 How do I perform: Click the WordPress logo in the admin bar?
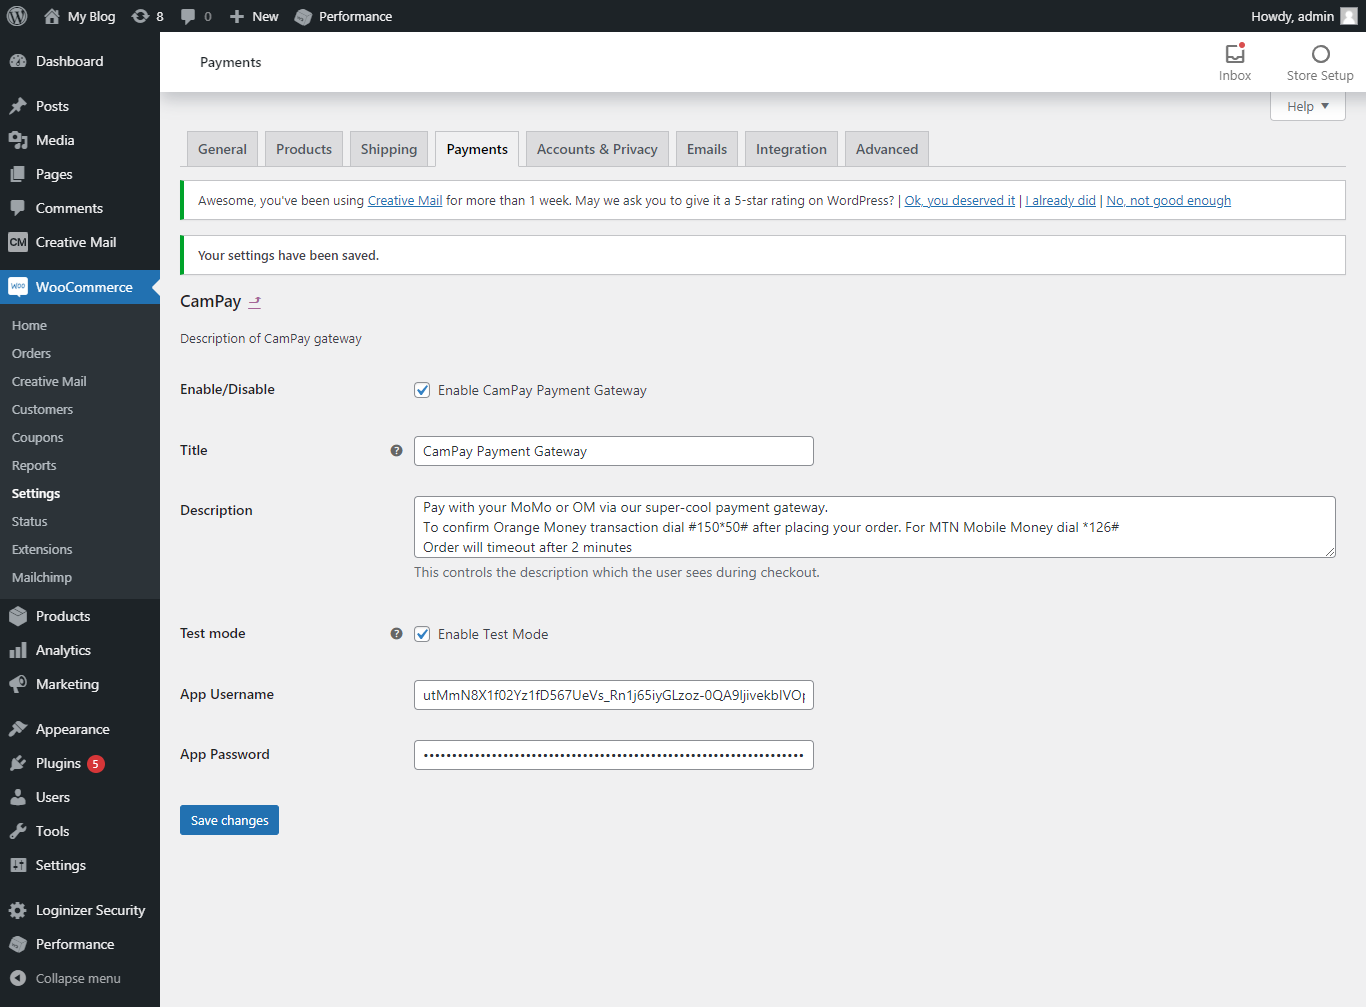point(17,16)
